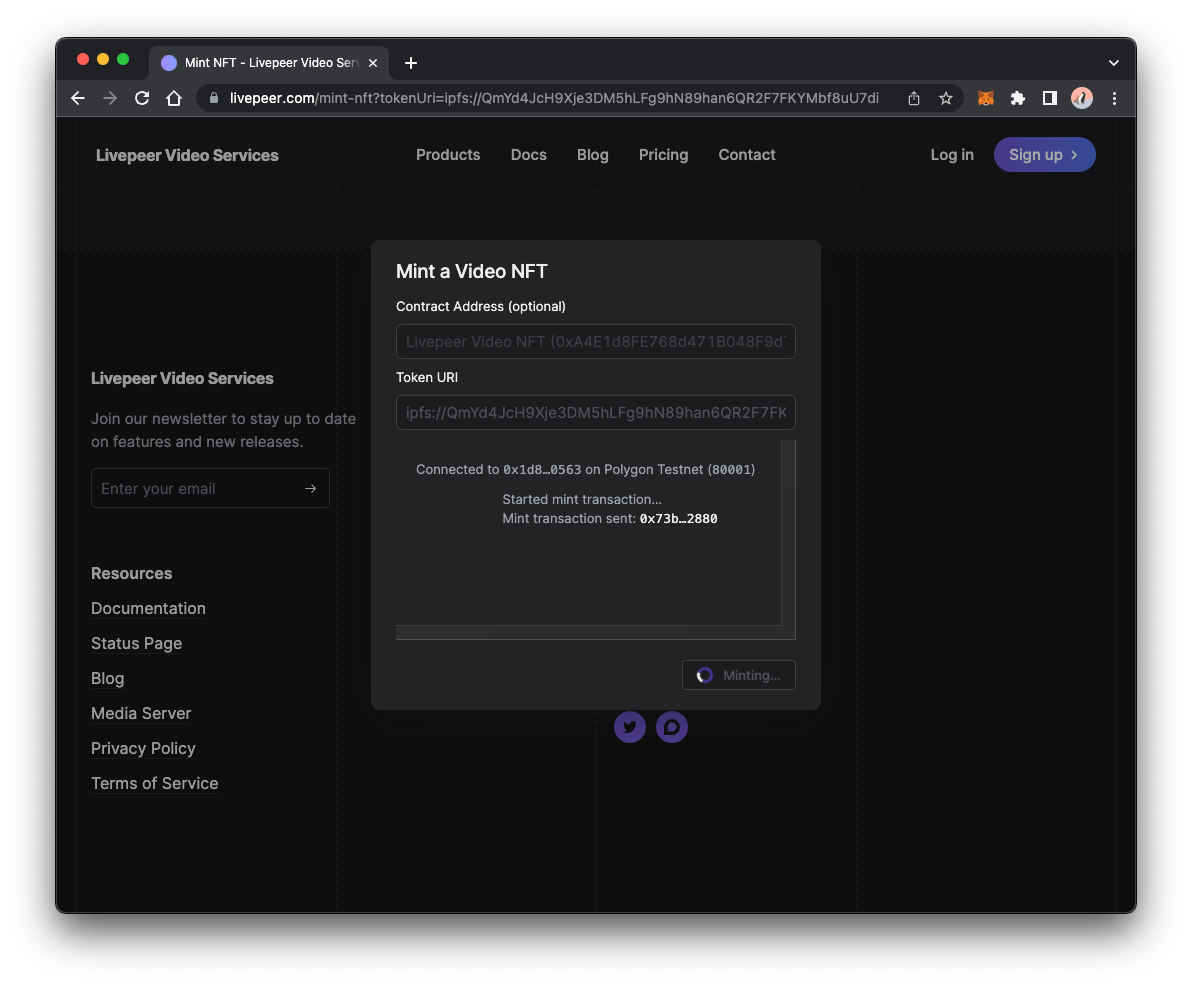The image size is (1192, 987).
Task: Click the footer Livepeer Video Services heading
Action: pos(182,378)
